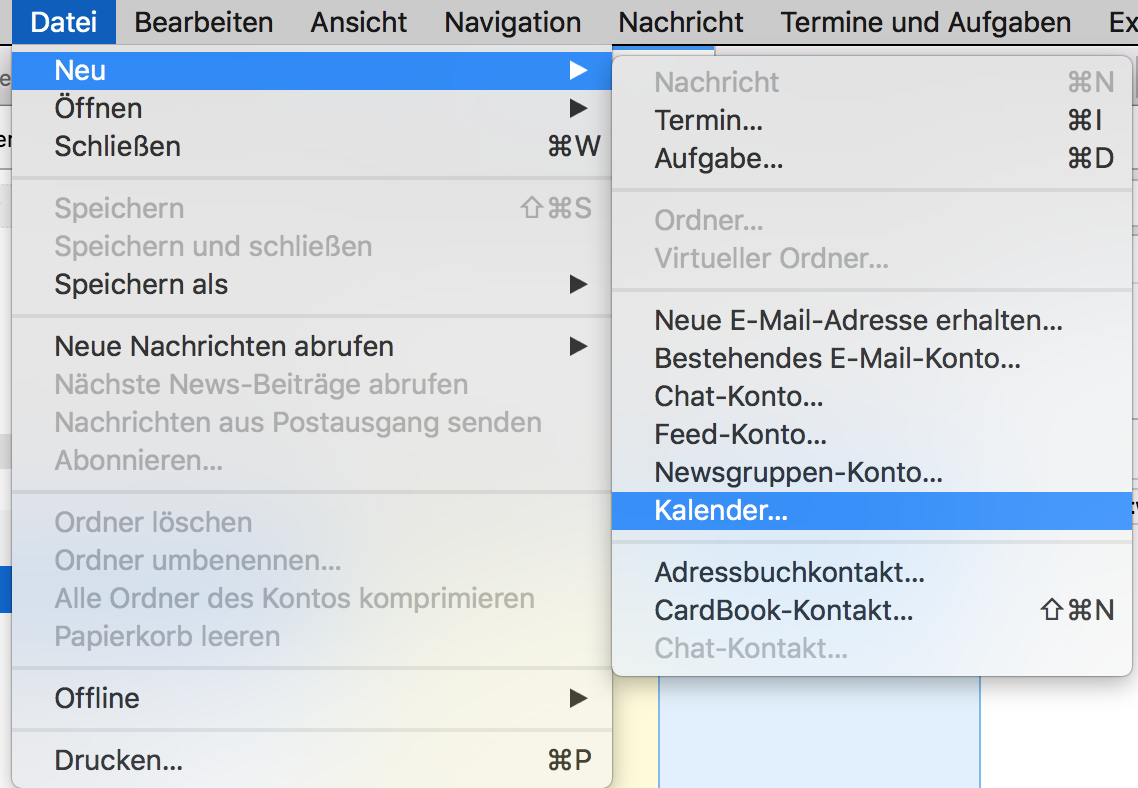Viewport: 1138px width, 788px height.
Task: Select Newsgruppen-Konto... entry
Action: pyautogui.click(x=798, y=473)
